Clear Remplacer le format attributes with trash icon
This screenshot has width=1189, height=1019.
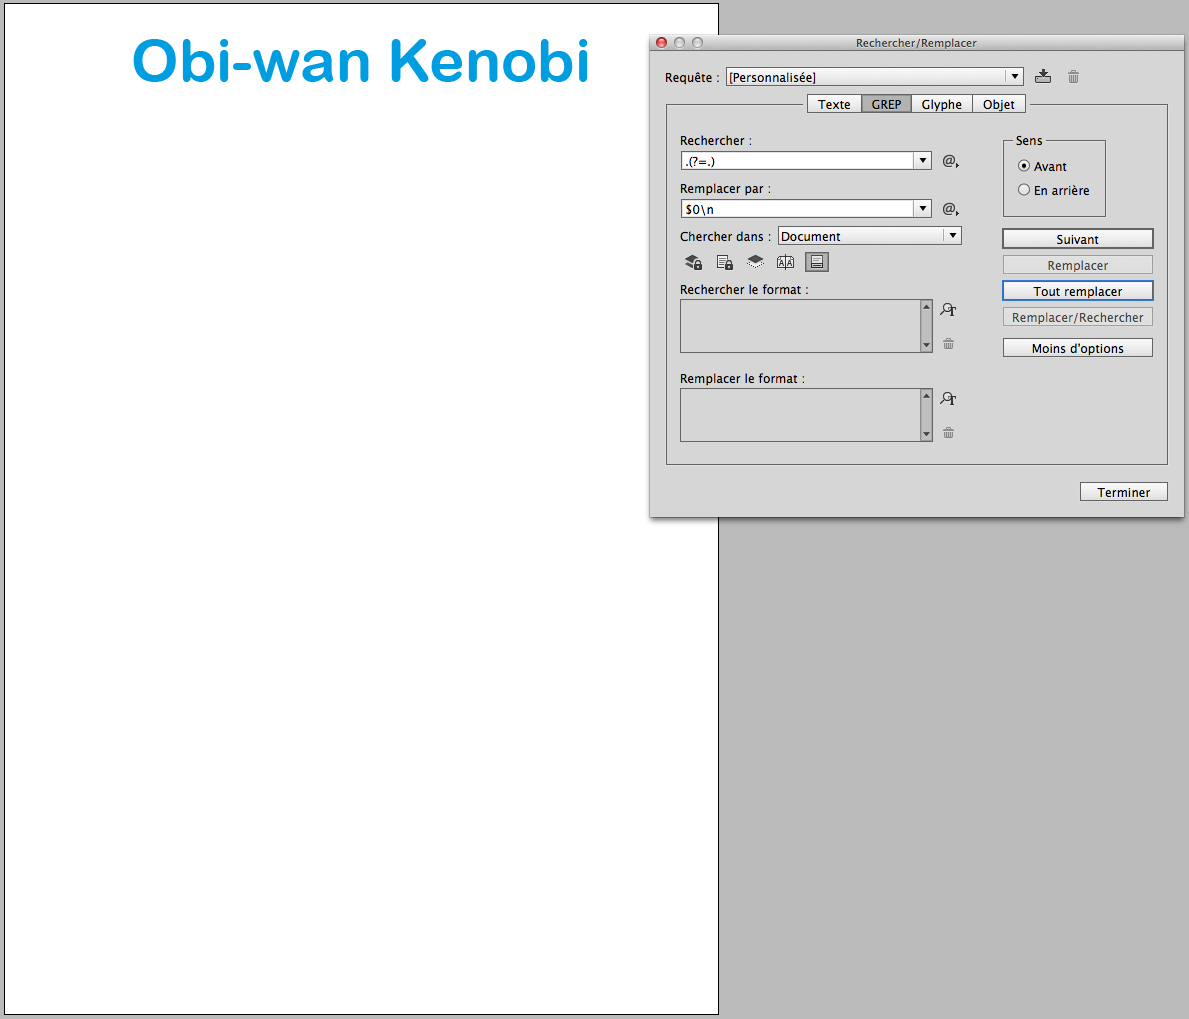pyautogui.click(x=949, y=433)
